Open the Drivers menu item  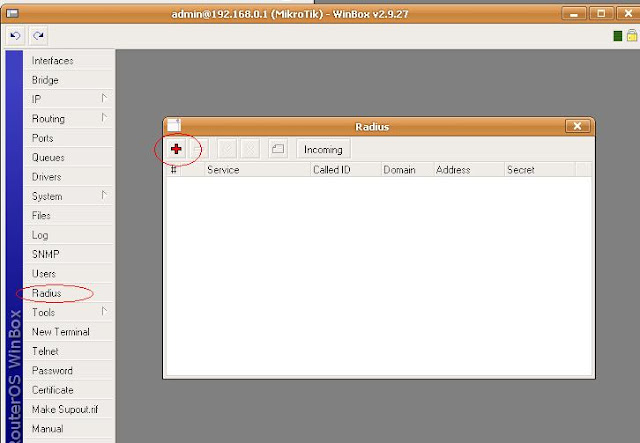click(69, 177)
